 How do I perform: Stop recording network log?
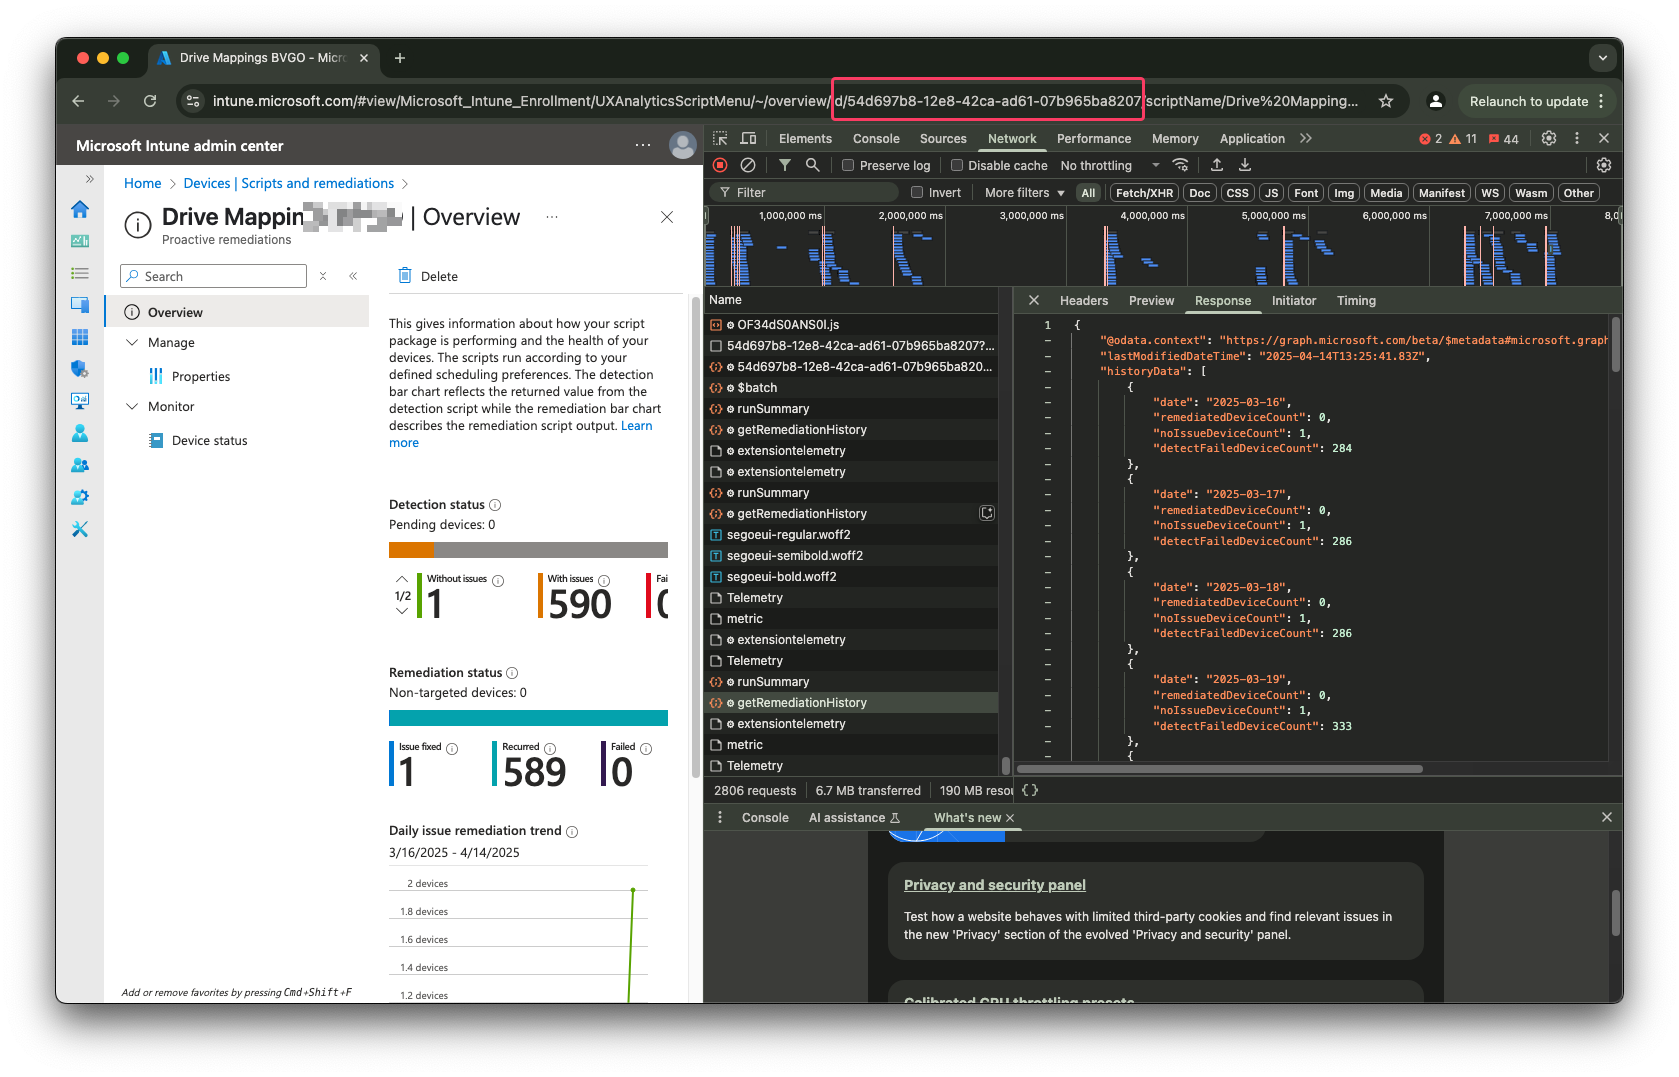pos(720,165)
